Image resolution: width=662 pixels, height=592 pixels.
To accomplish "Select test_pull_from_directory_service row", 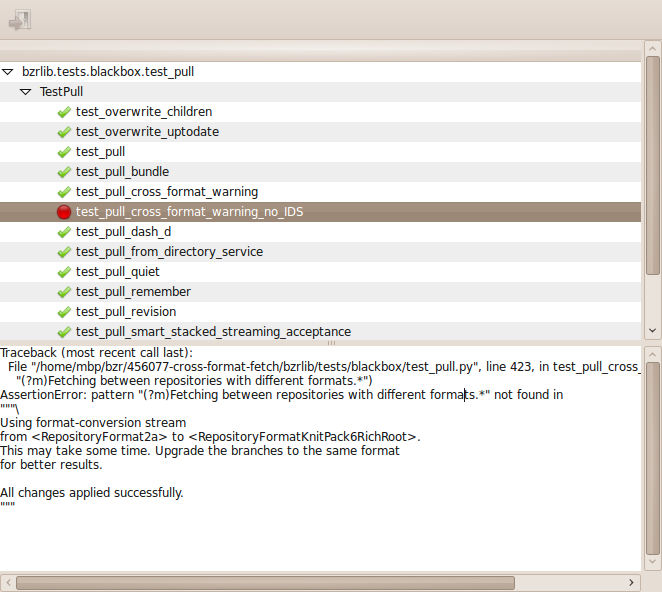I will [320, 252].
